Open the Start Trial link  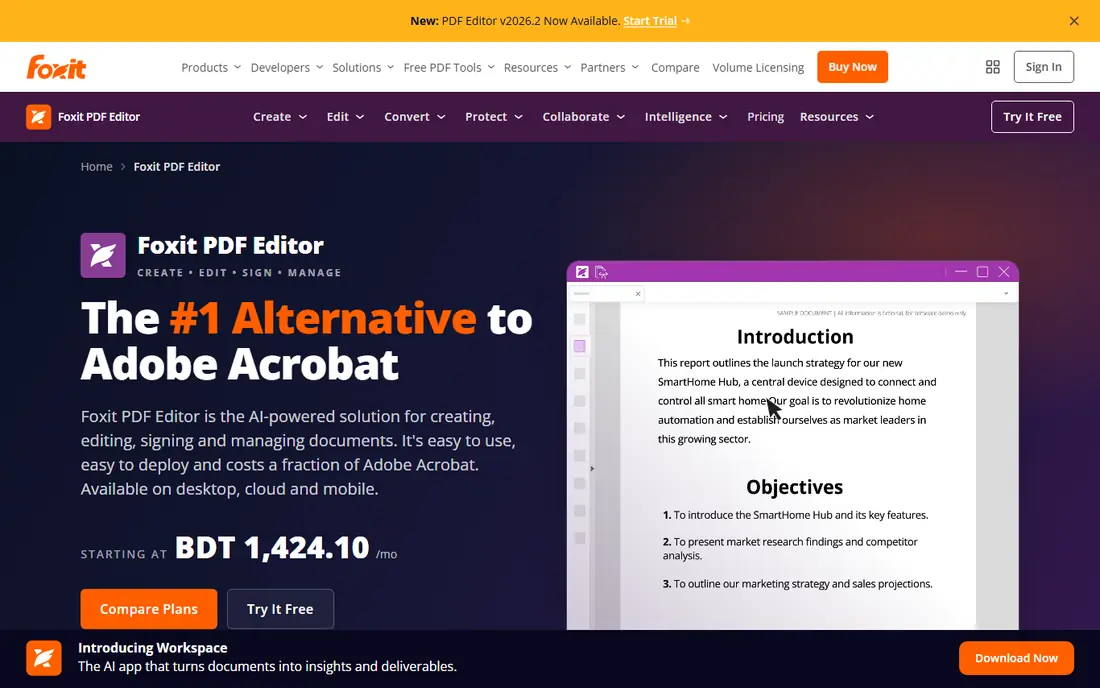pos(650,21)
